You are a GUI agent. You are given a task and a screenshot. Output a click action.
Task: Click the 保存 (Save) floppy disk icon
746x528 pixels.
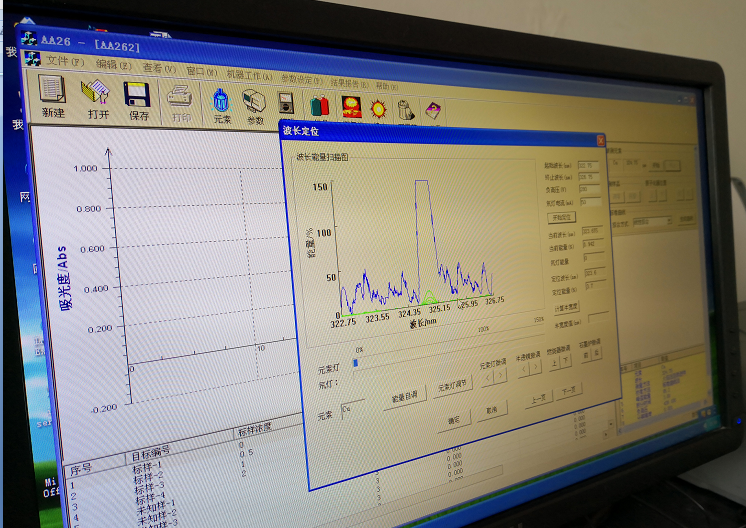tap(137, 94)
